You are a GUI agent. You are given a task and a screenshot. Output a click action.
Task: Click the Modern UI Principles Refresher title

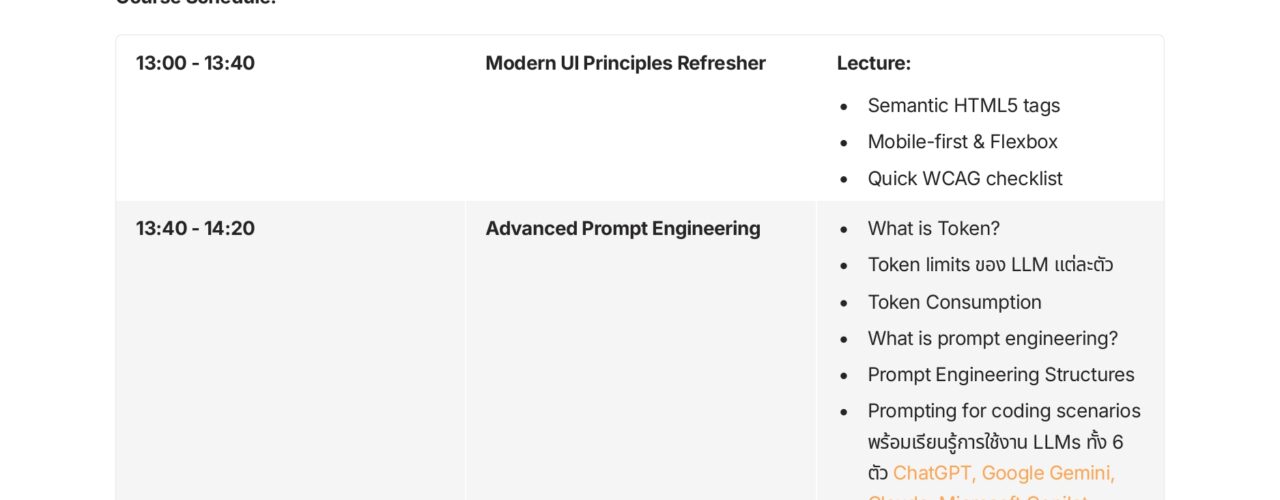[x=625, y=63]
